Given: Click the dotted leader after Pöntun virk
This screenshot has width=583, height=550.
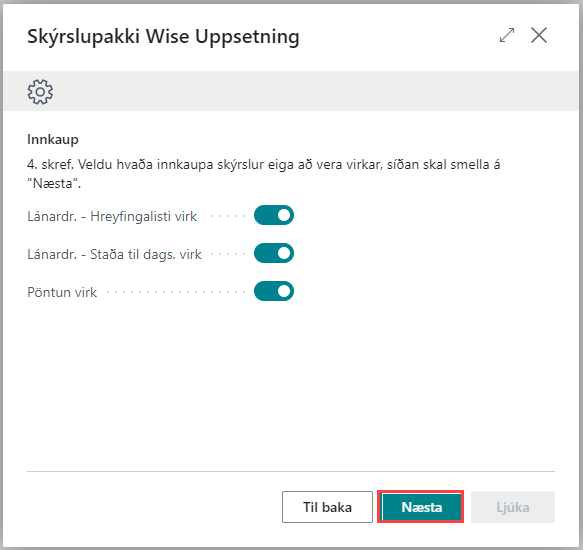Looking at the screenshot, I should 175,292.
